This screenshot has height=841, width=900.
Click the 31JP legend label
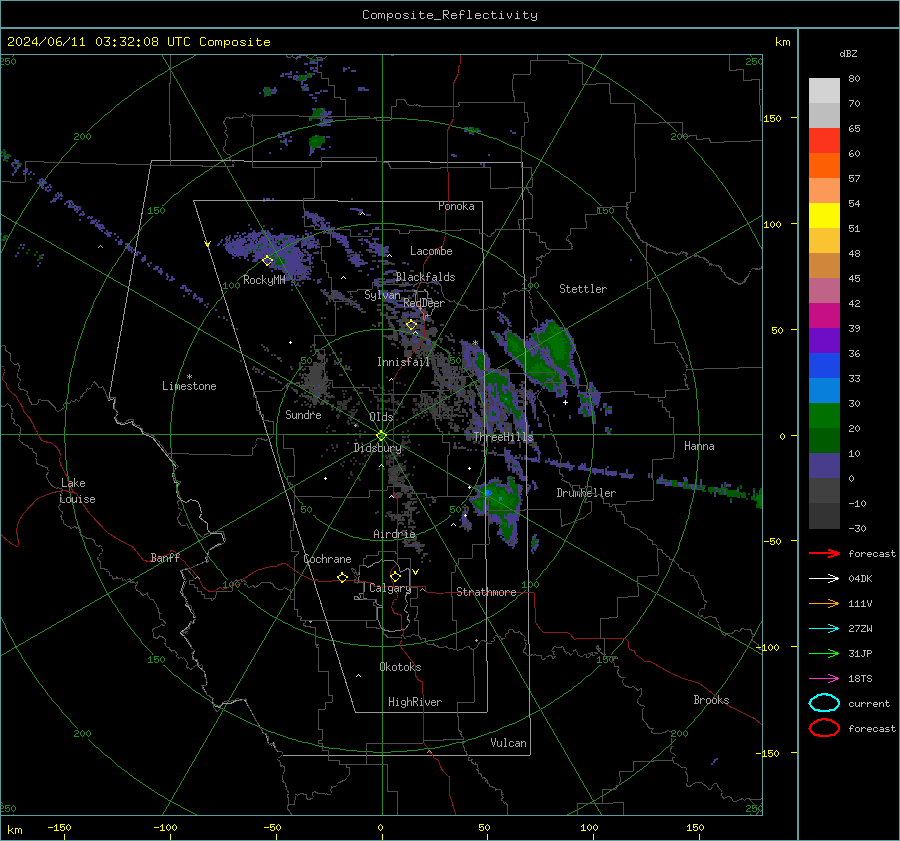(860, 653)
